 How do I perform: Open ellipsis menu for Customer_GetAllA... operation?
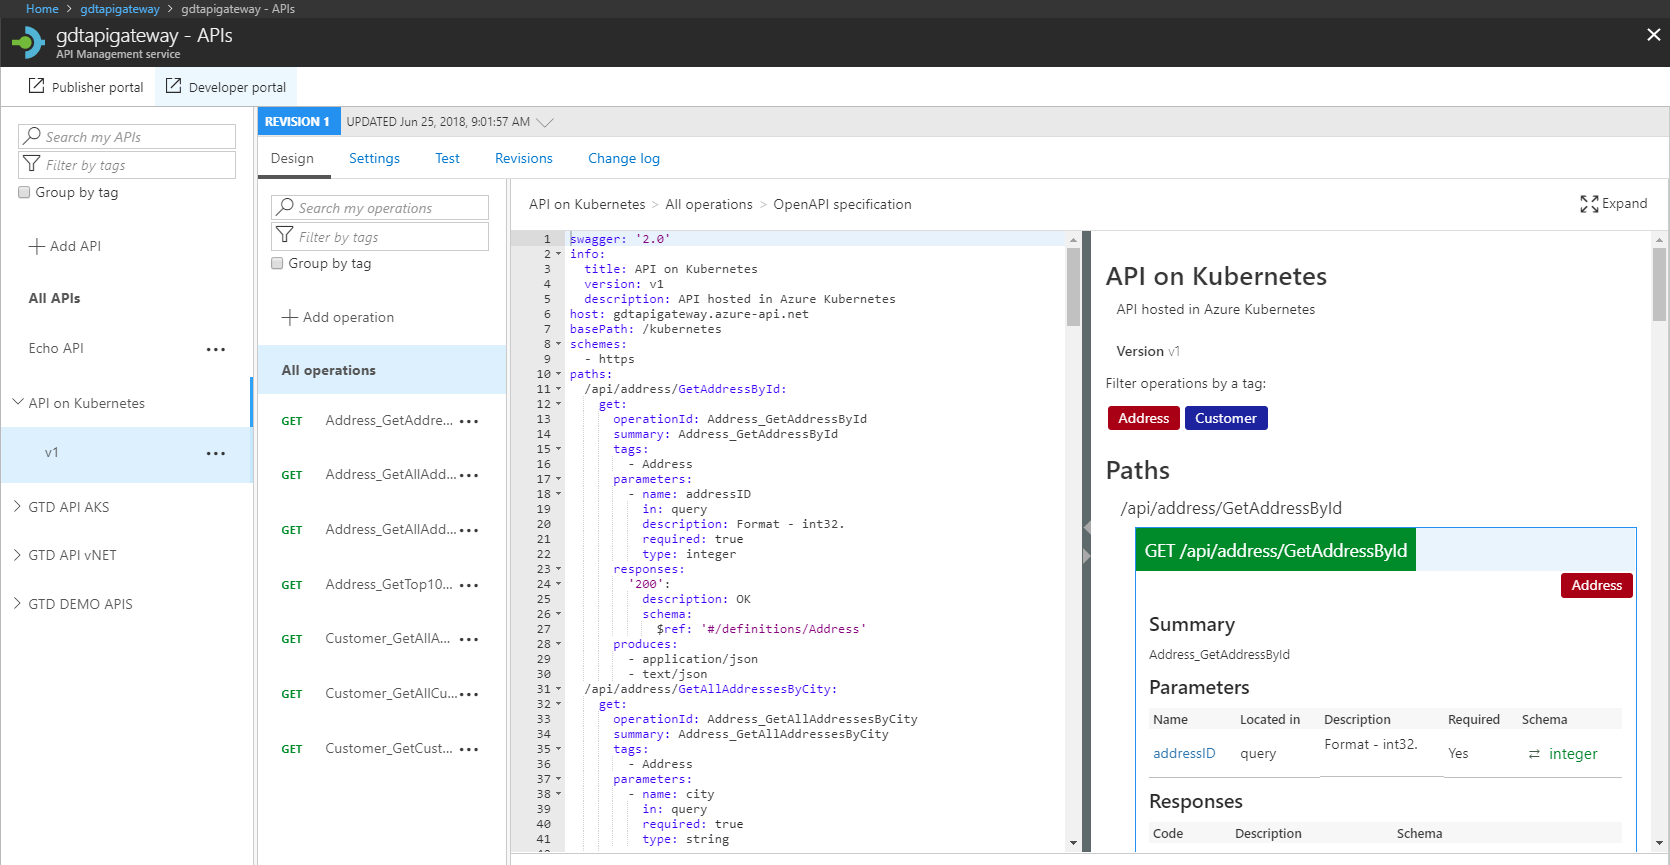(x=469, y=639)
